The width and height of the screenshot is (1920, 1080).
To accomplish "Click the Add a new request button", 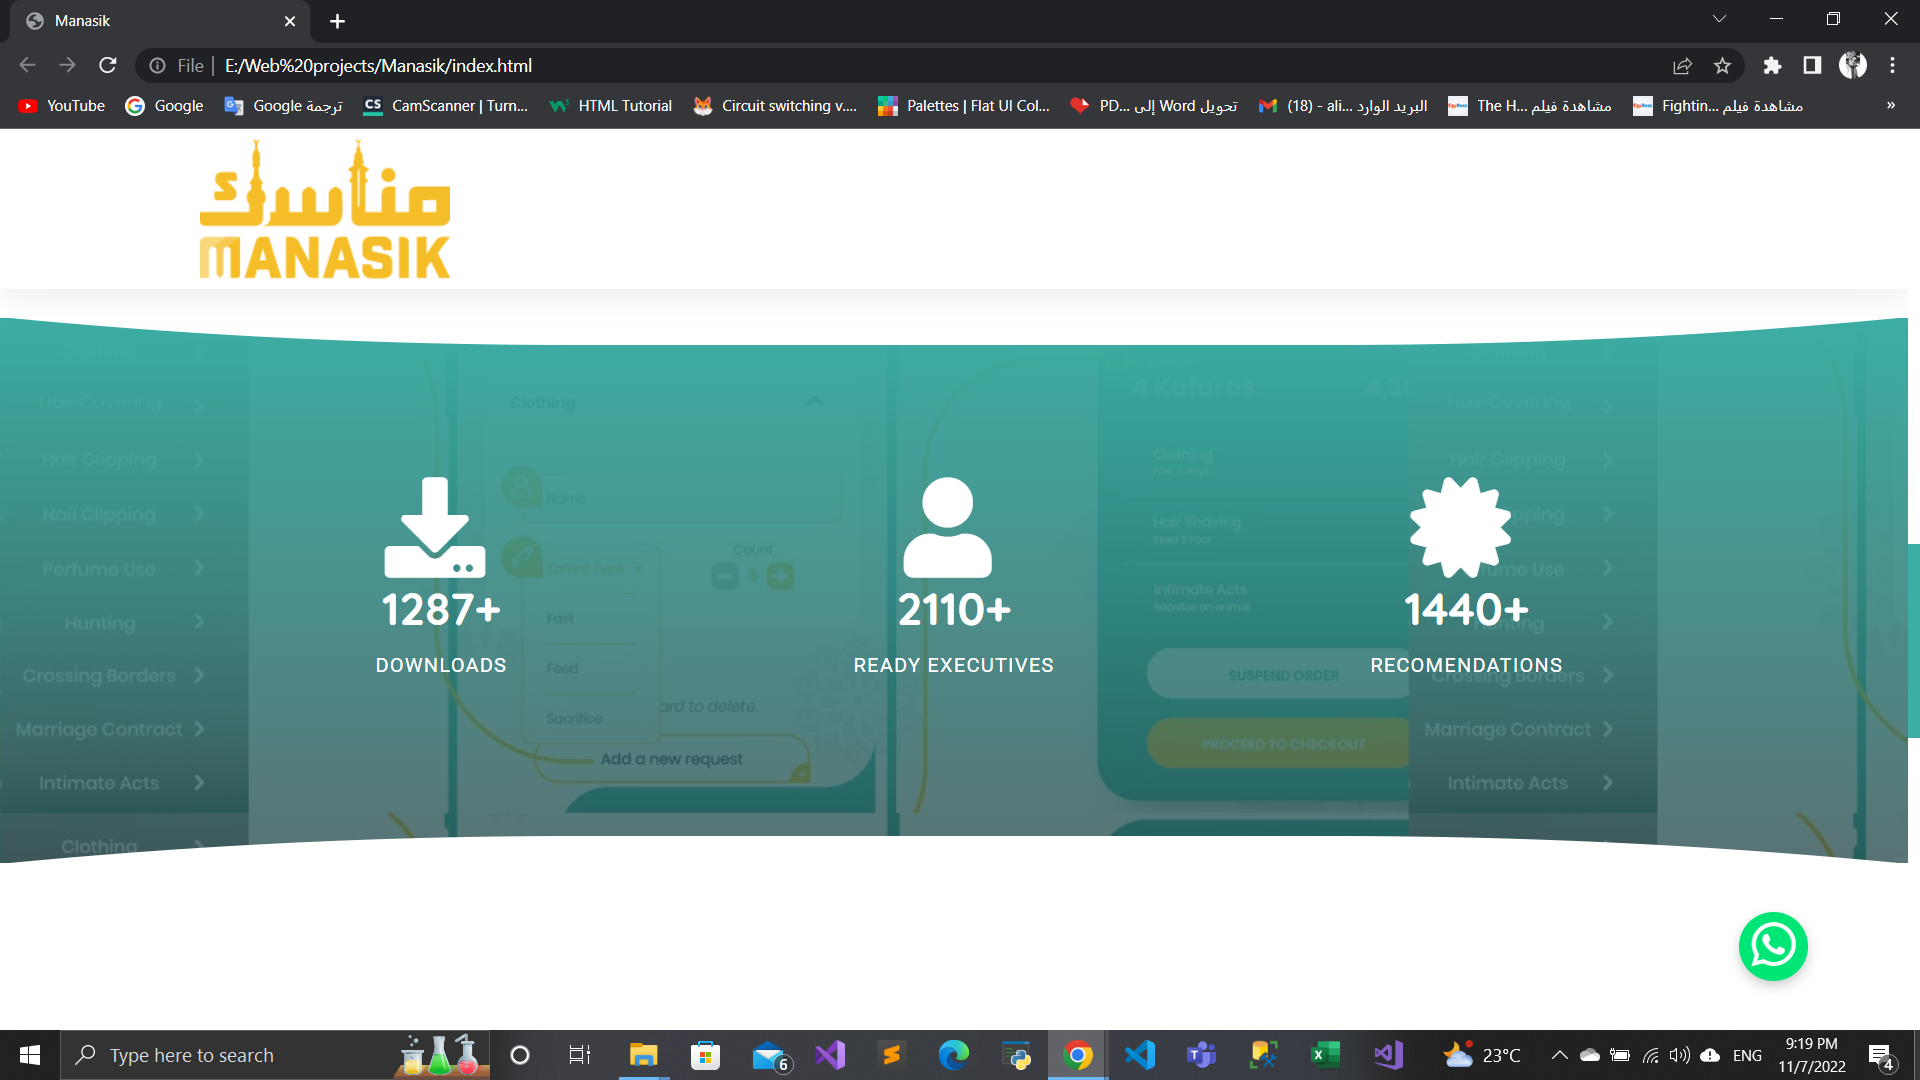I will pyautogui.click(x=671, y=758).
